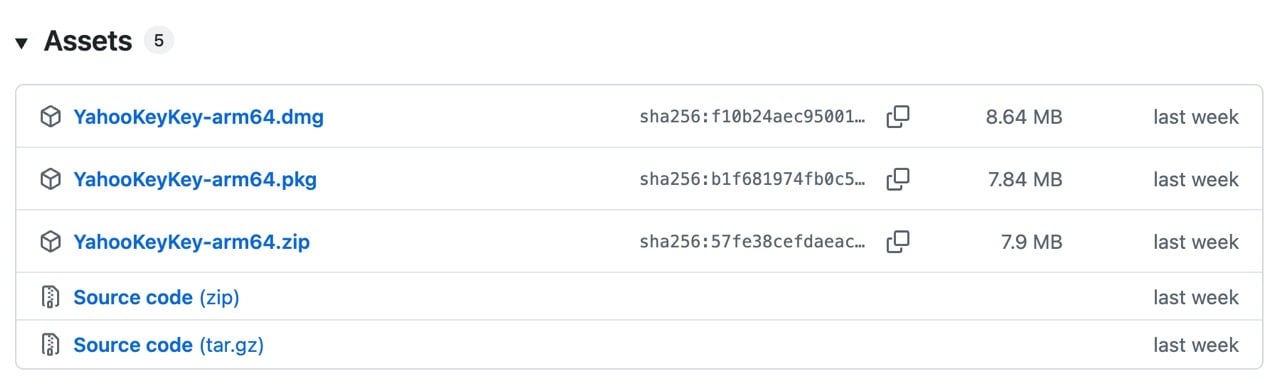
Task: Copy the sha256 hash of YahooKeyKey-arm64.zip
Action: click(898, 241)
